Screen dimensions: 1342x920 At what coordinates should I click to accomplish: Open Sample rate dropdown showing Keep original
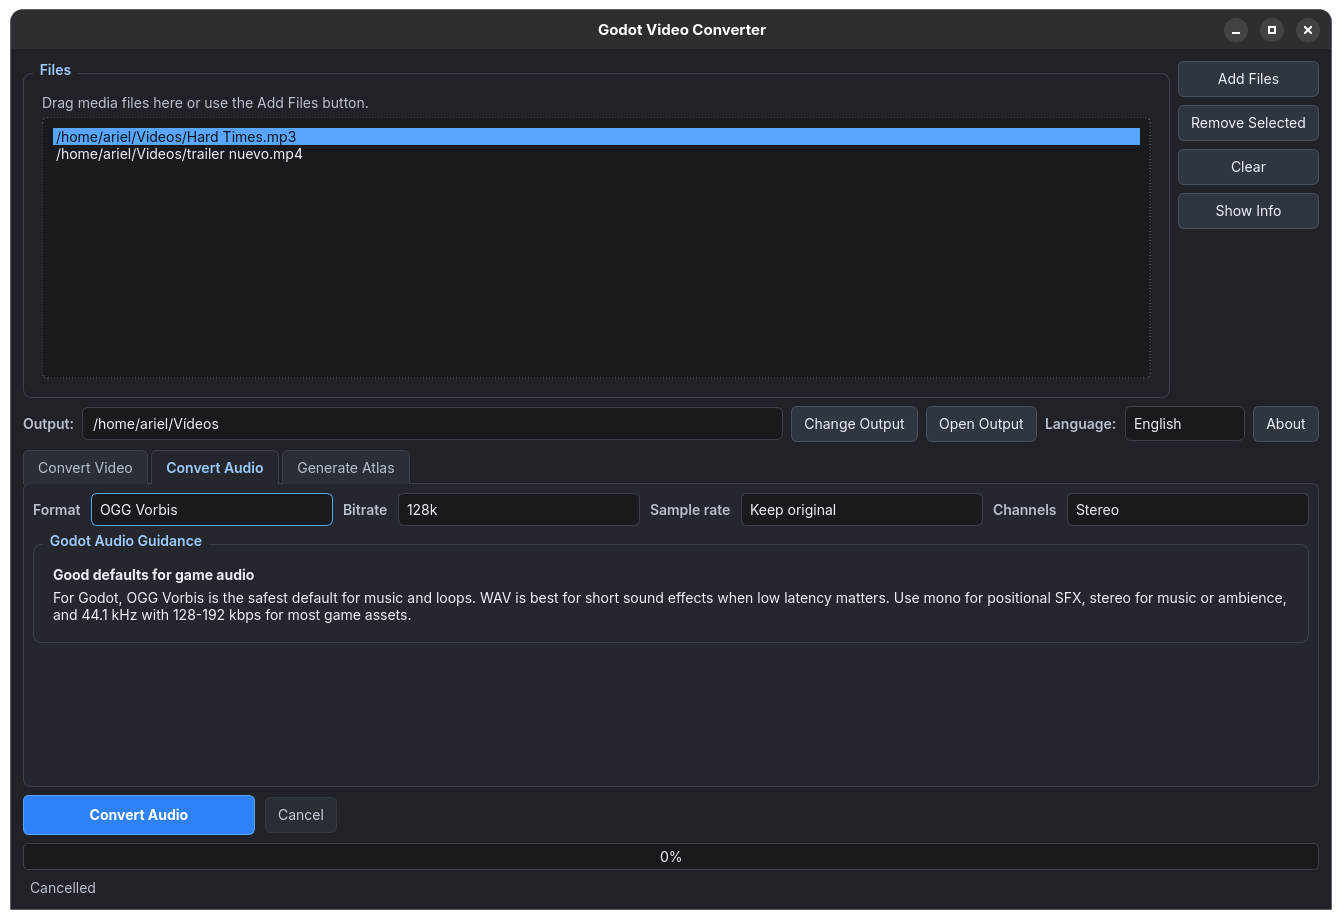(862, 510)
